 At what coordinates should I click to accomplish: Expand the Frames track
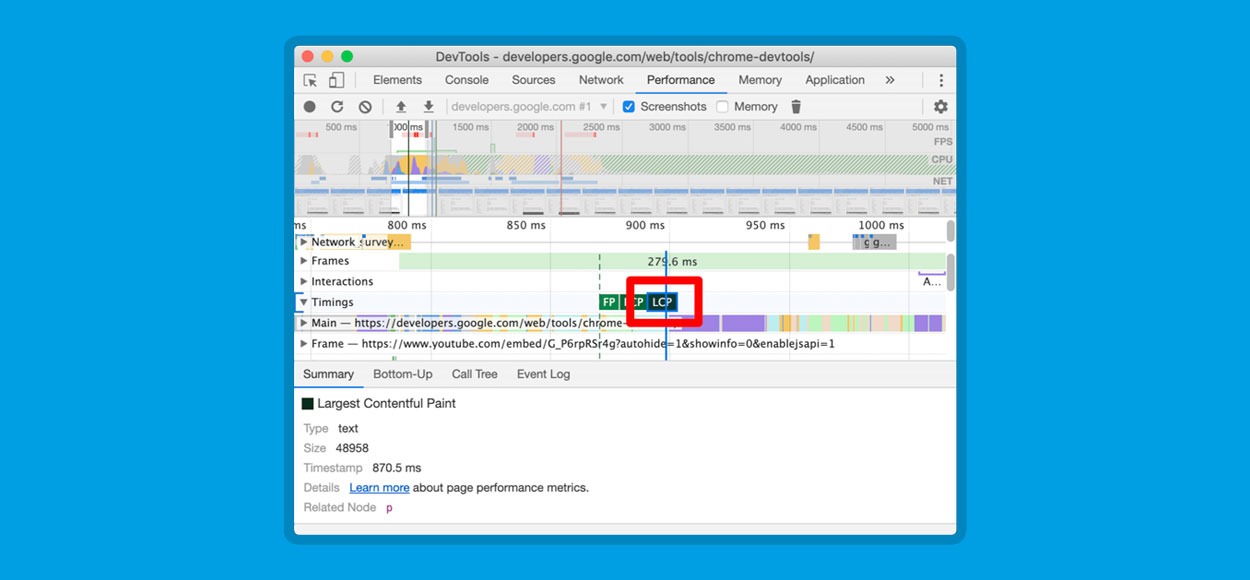click(304, 261)
